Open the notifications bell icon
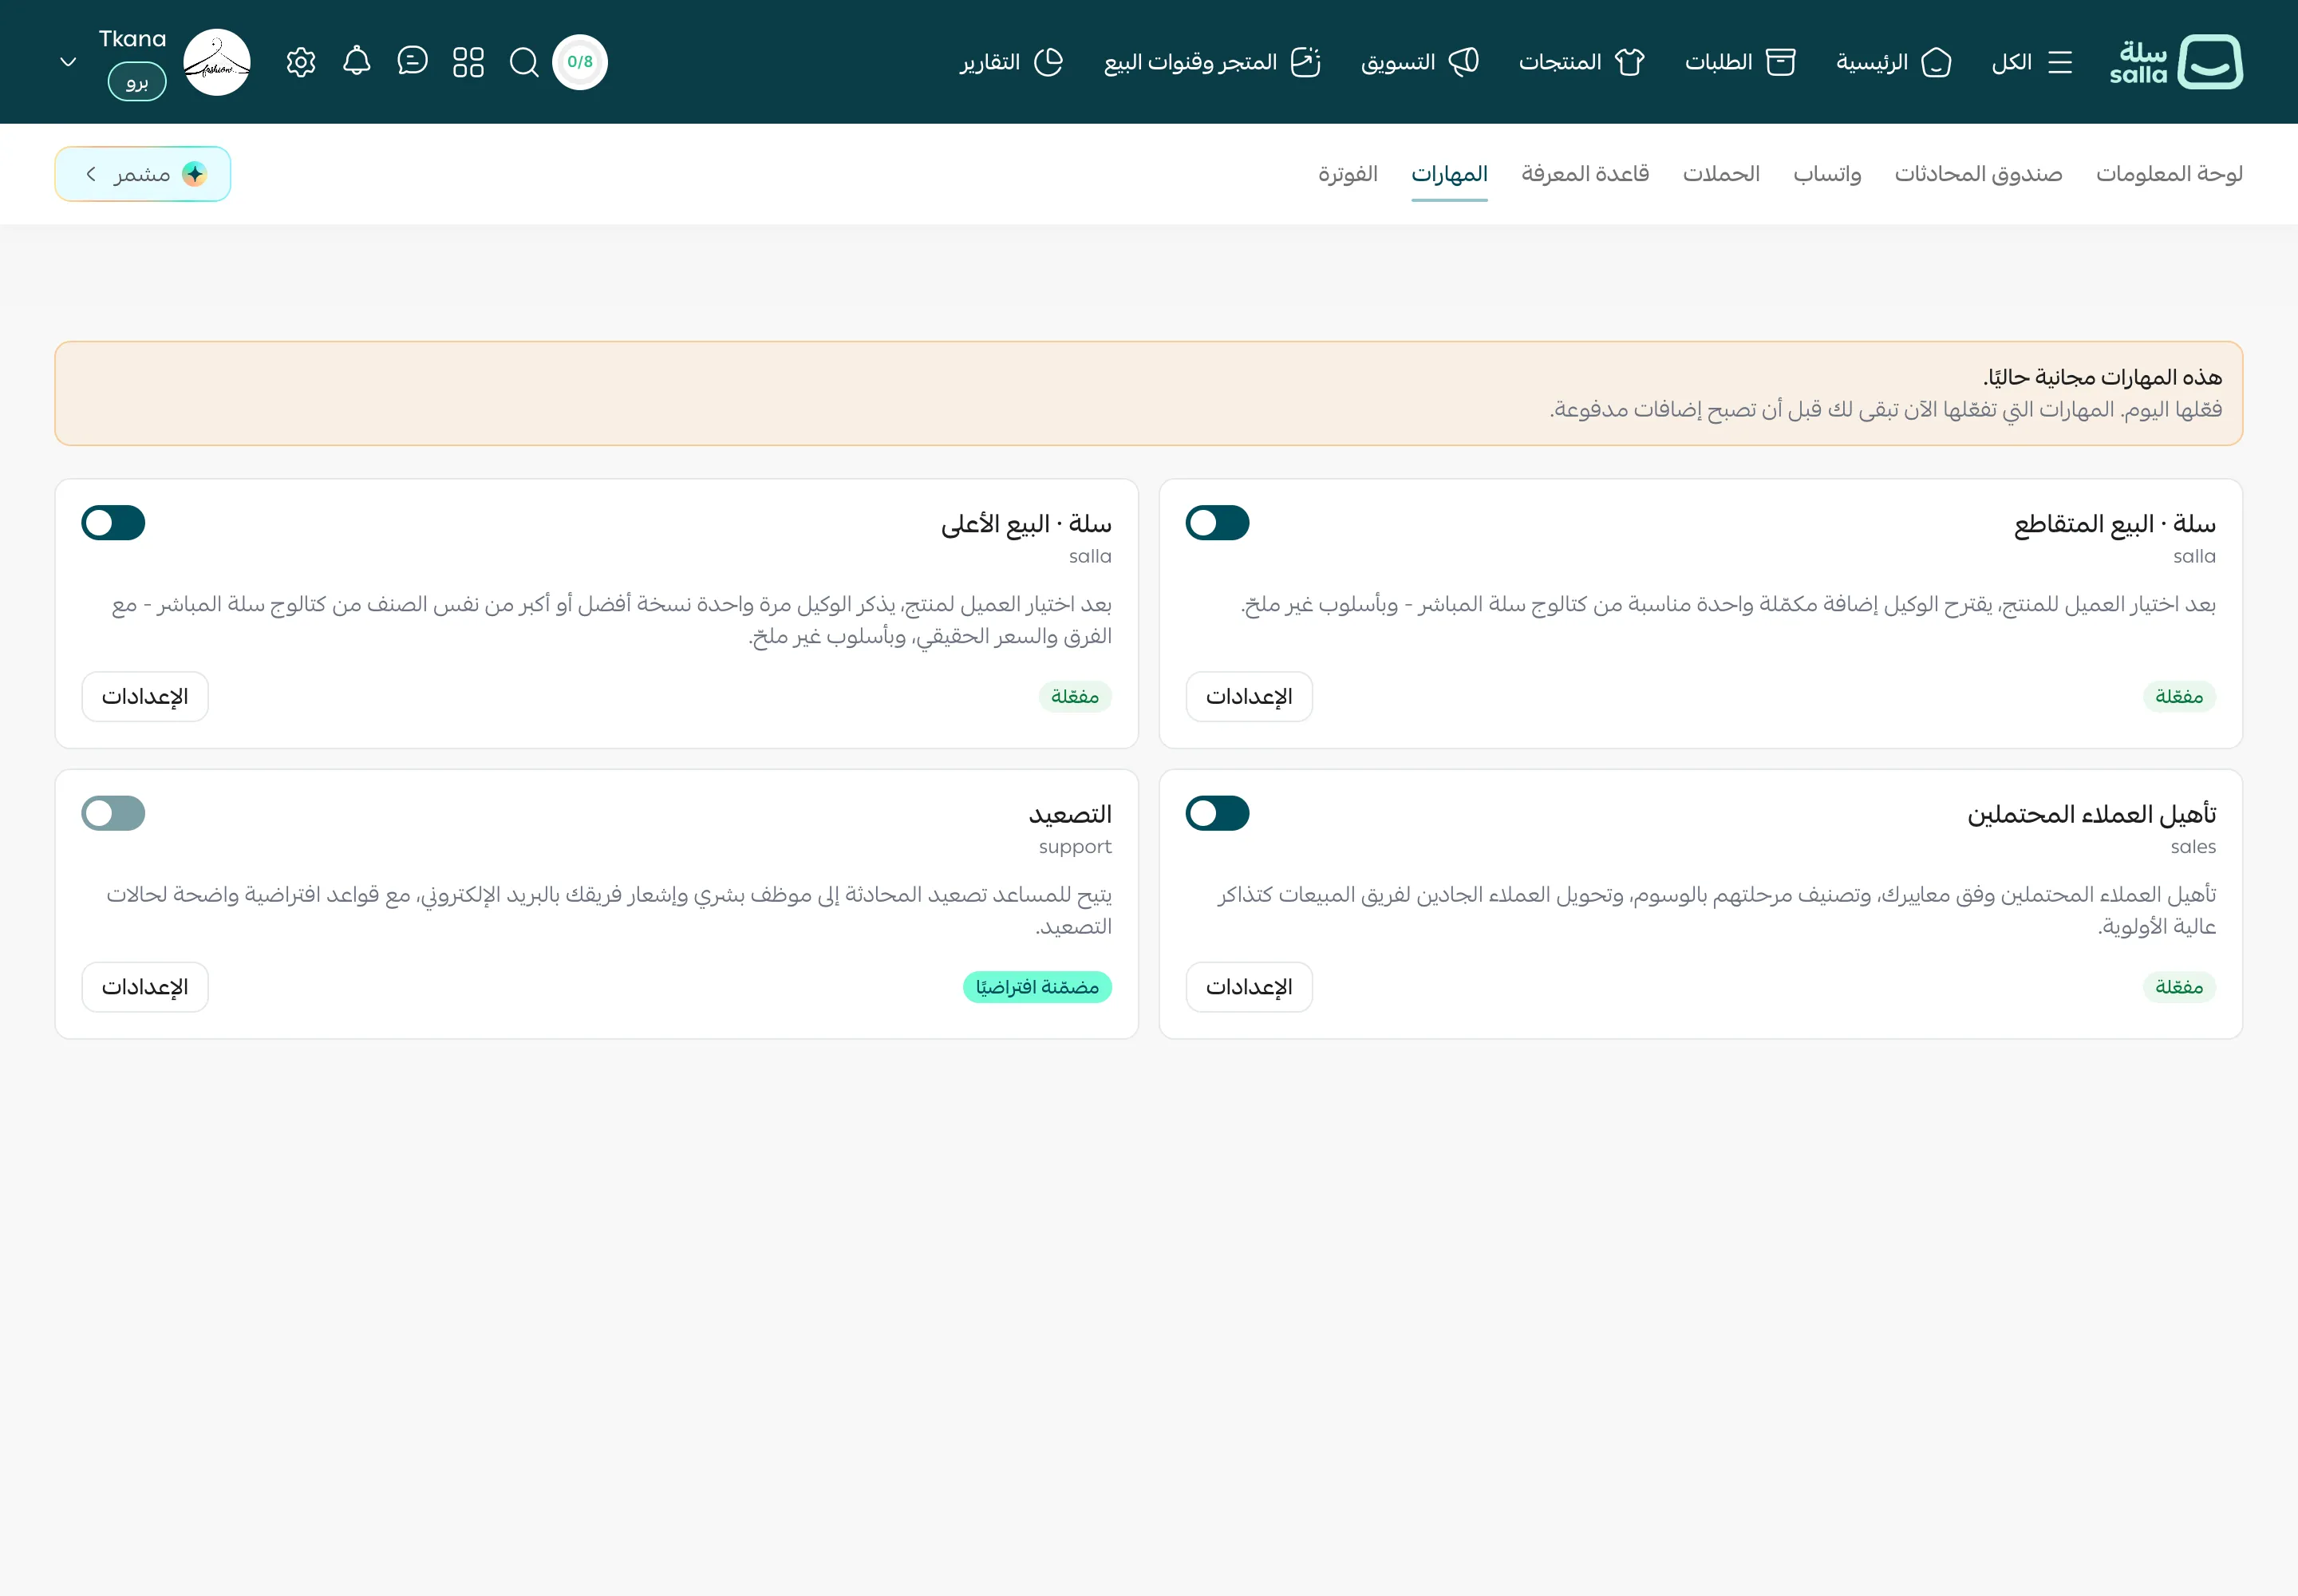 point(356,62)
